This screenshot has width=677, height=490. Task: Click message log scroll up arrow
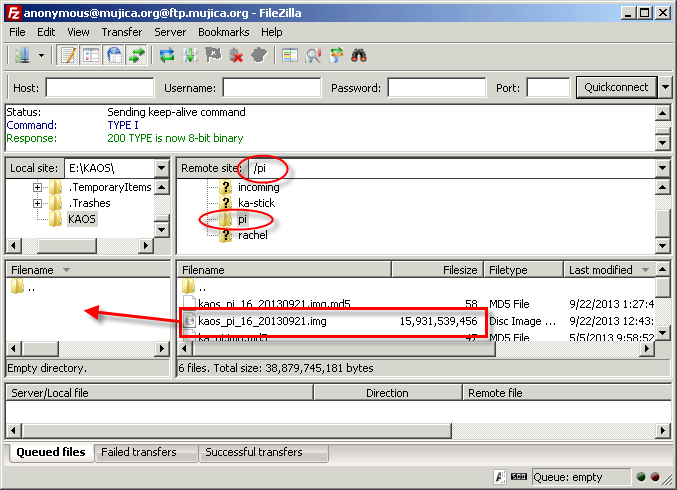coord(663,114)
